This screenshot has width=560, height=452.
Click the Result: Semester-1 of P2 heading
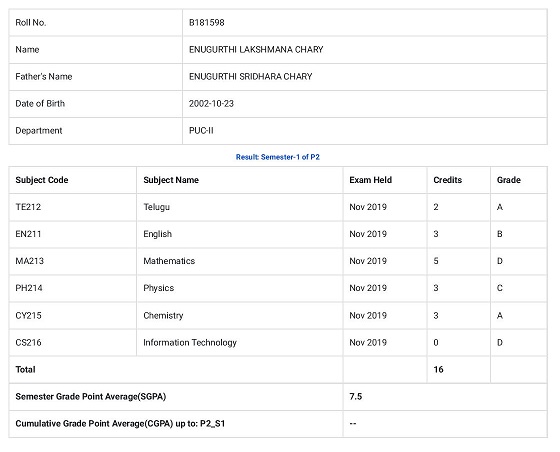(278, 157)
